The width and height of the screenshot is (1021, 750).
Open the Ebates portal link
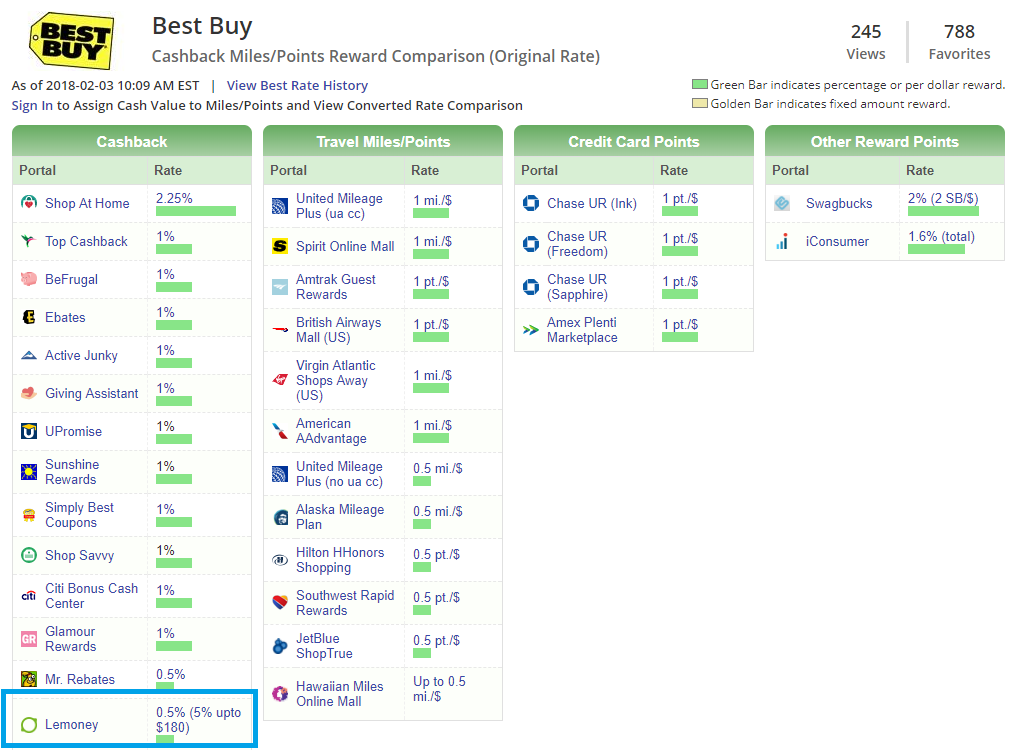(65, 317)
